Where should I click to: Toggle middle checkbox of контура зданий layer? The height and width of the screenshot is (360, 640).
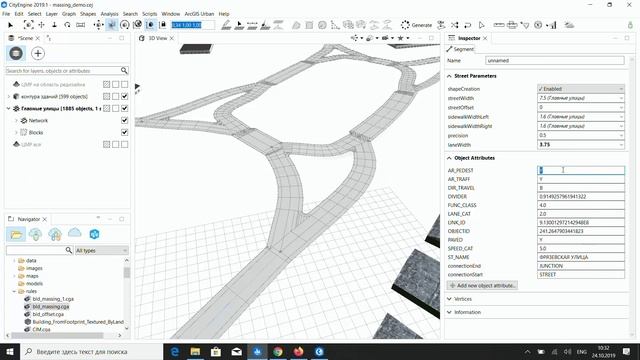[116, 96]
